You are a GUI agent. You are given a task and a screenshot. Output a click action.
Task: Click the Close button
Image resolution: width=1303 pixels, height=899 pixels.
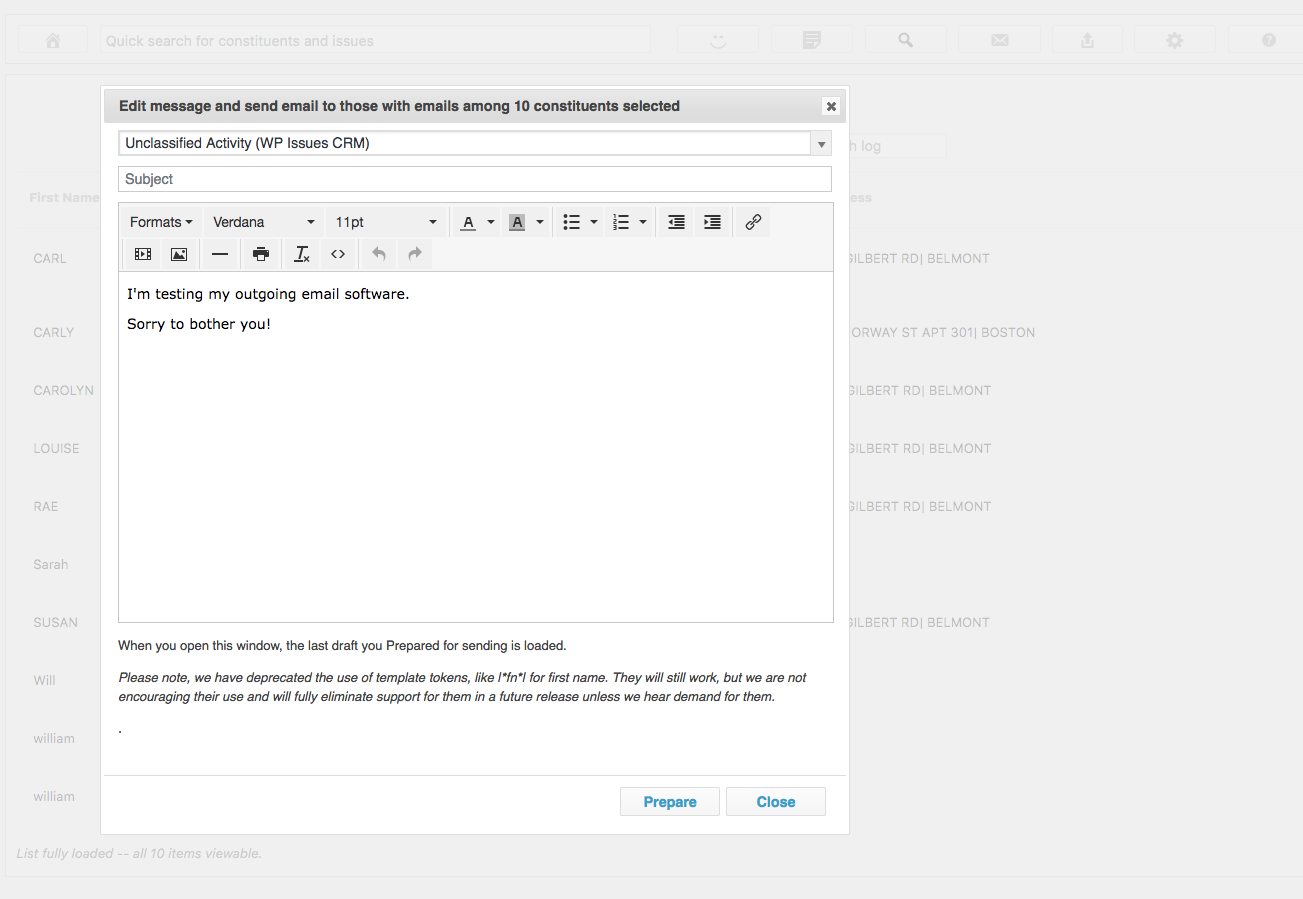pyautogui.click(x=776, y=802)
